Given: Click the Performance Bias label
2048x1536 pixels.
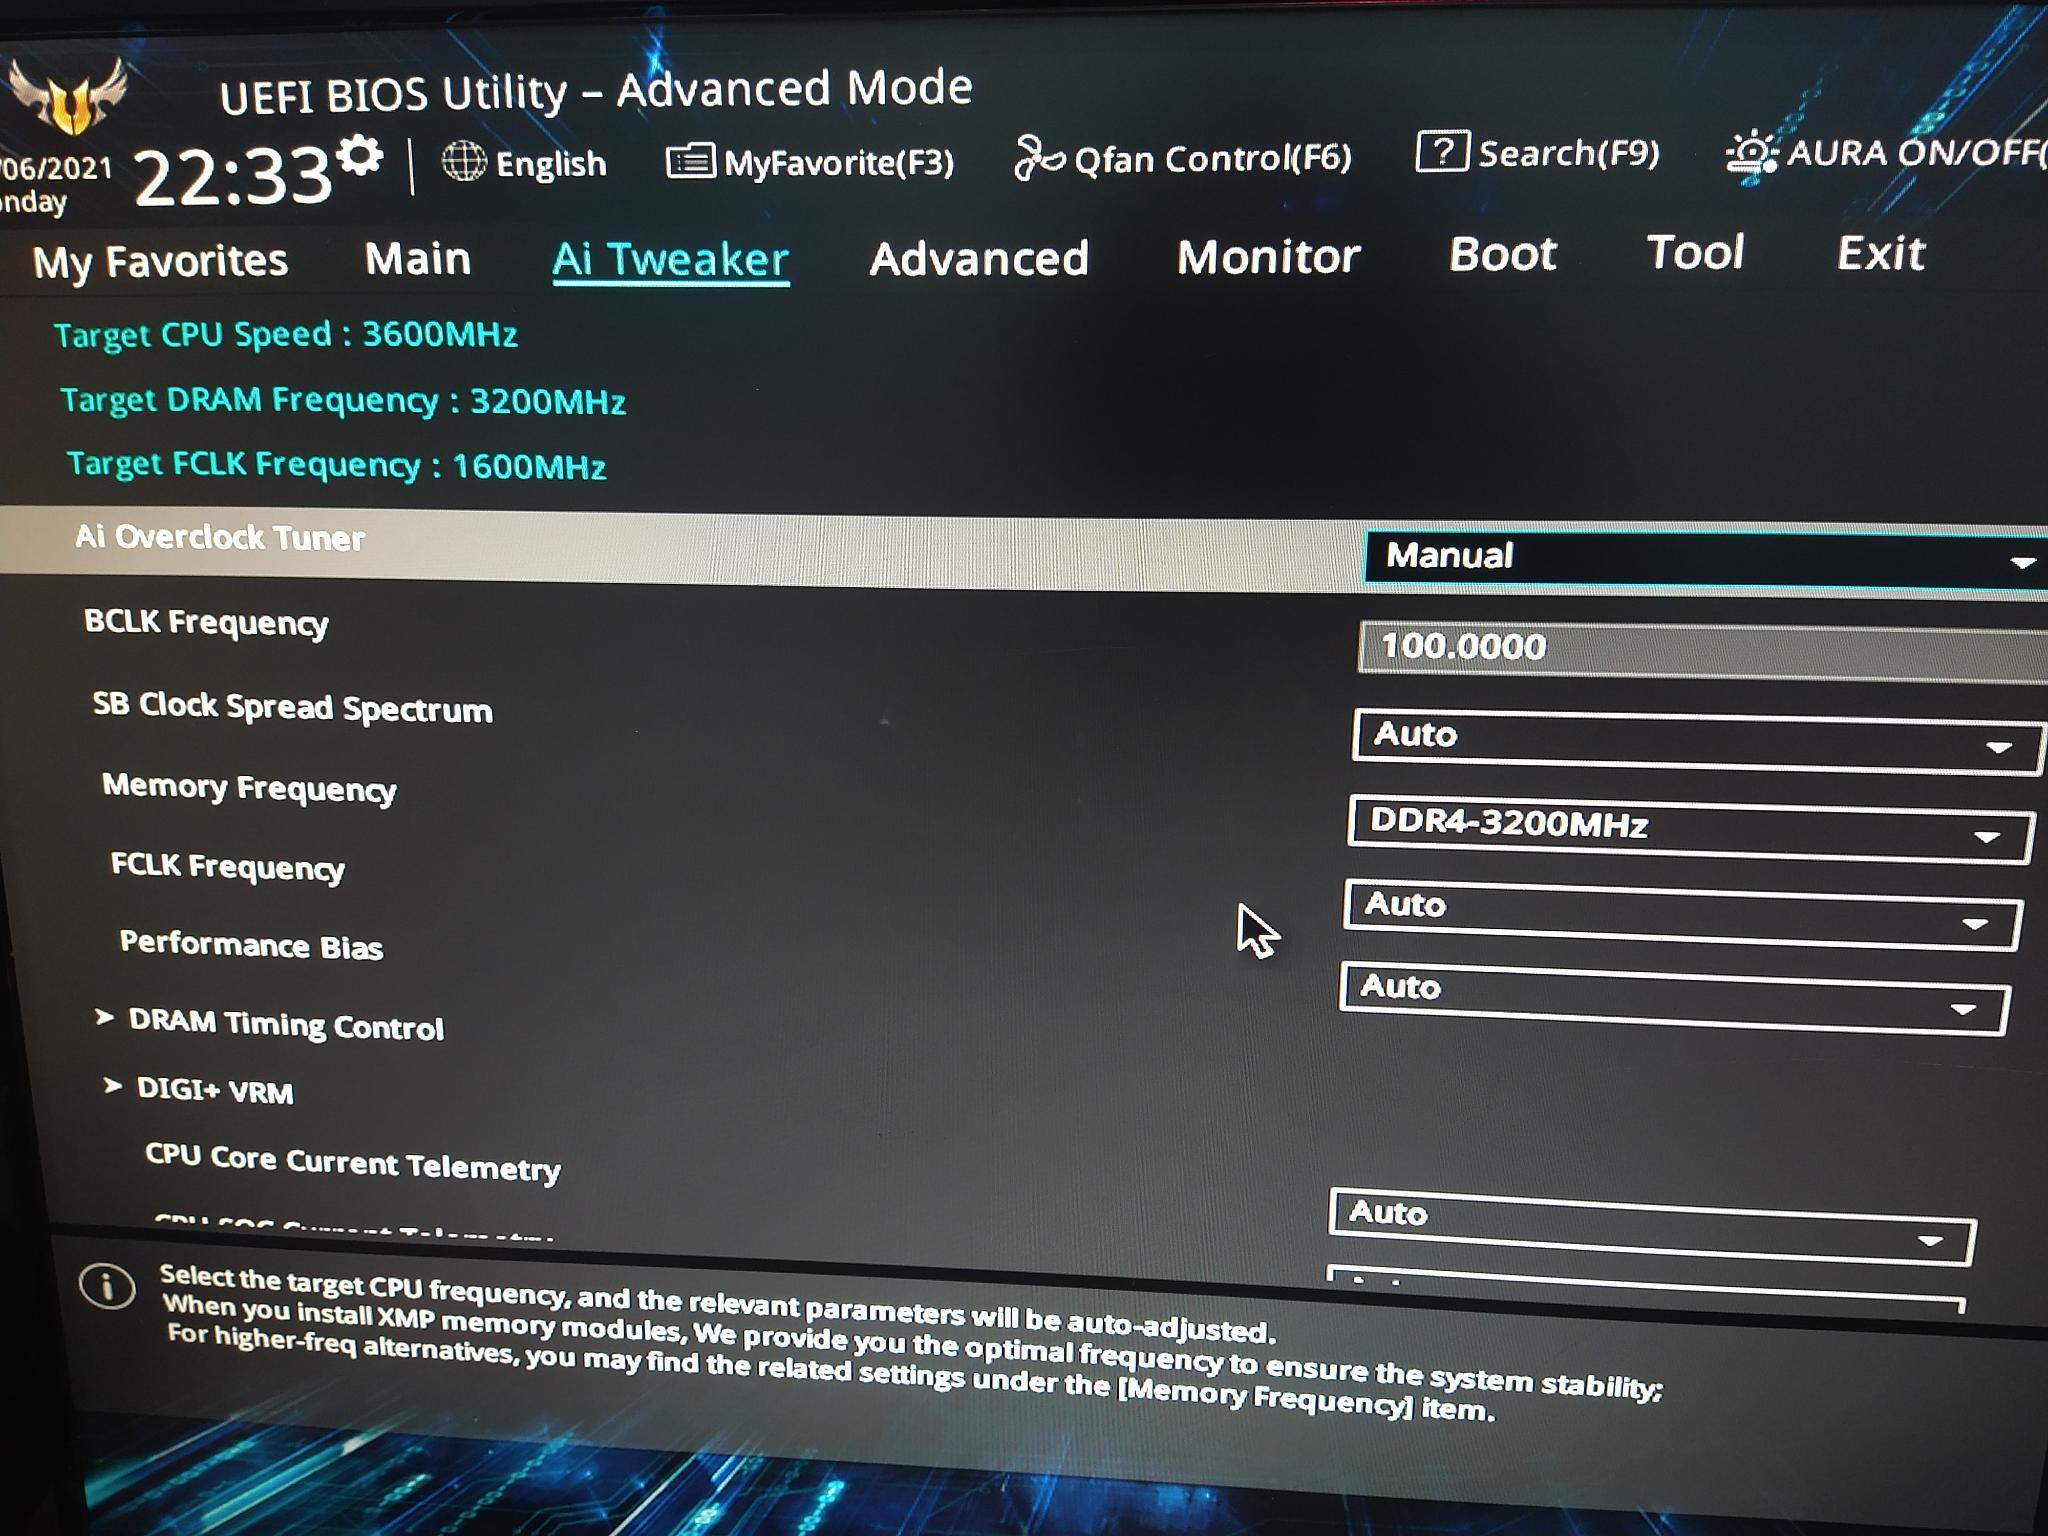Looking at the screenshot, I should [251, 945].
